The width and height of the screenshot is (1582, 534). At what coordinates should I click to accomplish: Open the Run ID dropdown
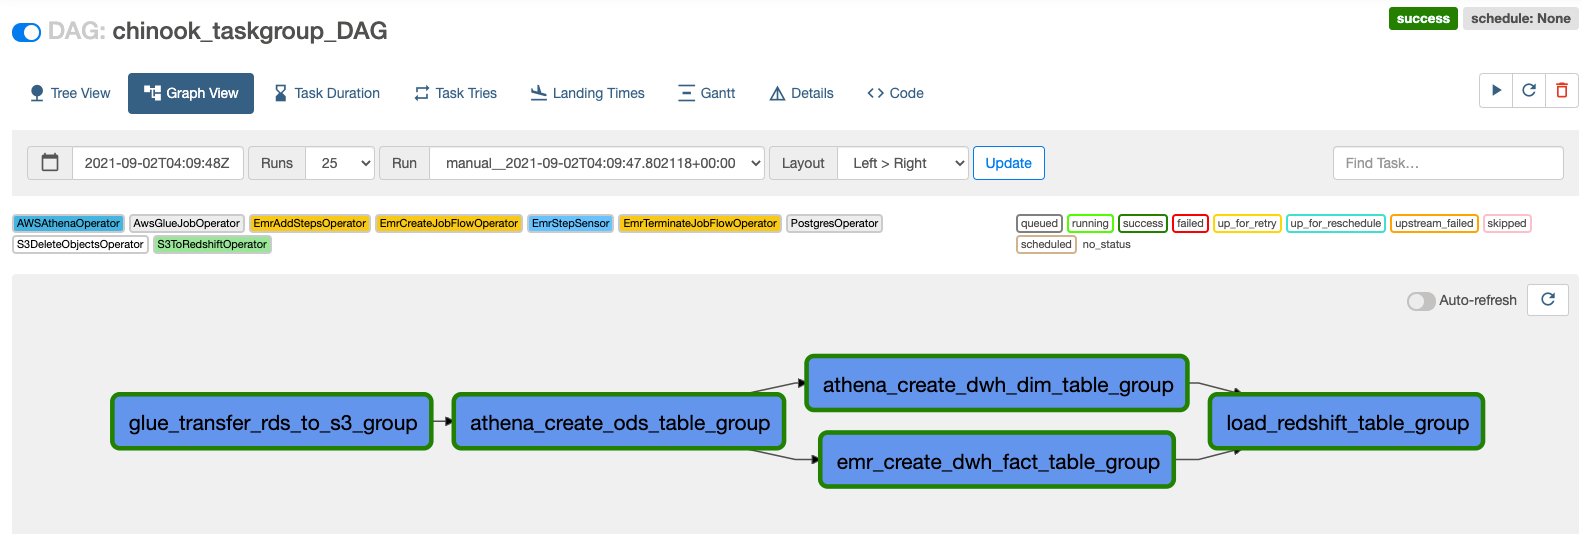pyautogui.click(x=597, y=163)
